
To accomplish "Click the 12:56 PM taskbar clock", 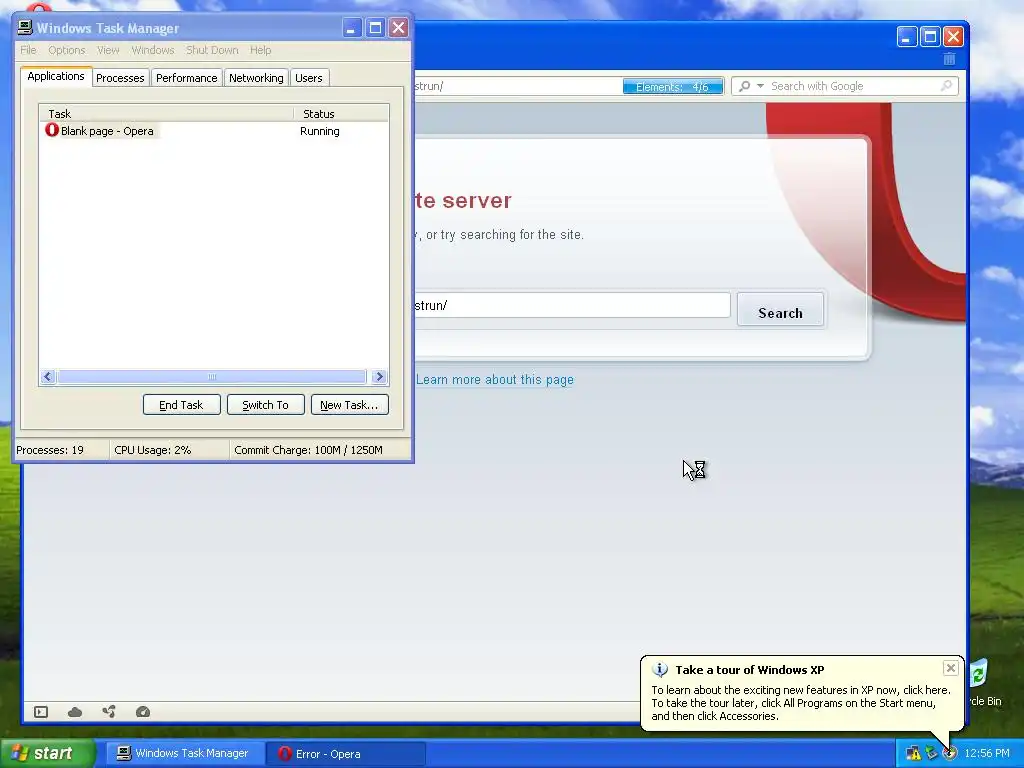I will 987,754.
